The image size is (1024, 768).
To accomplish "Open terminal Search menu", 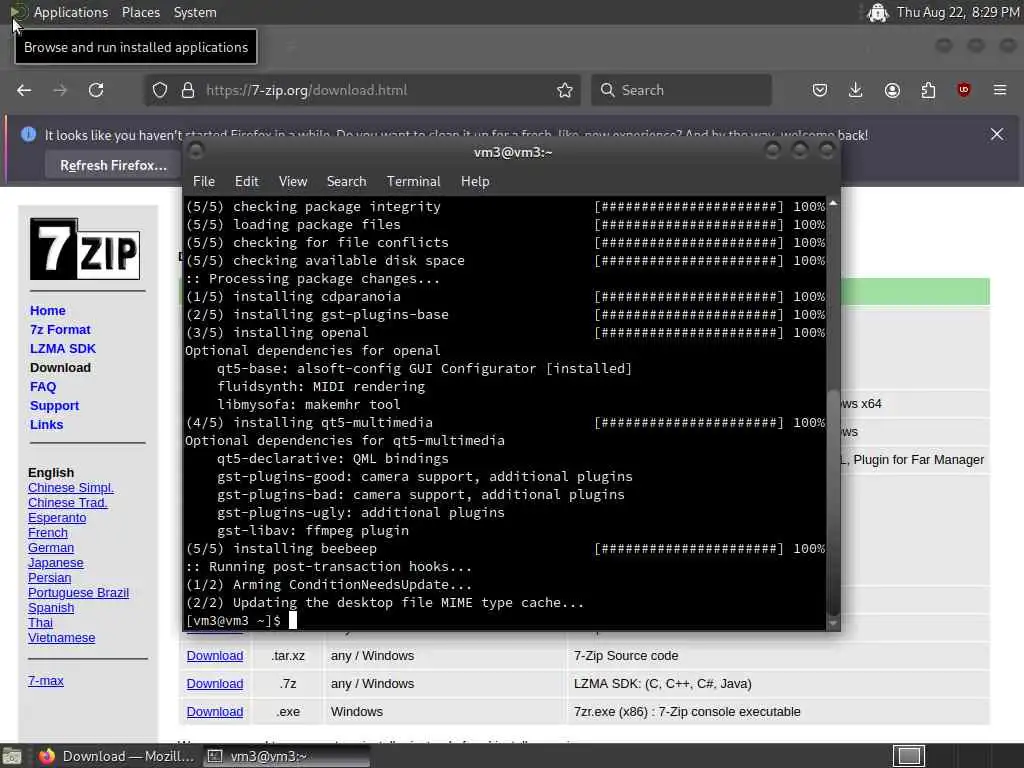I will 346,181.
